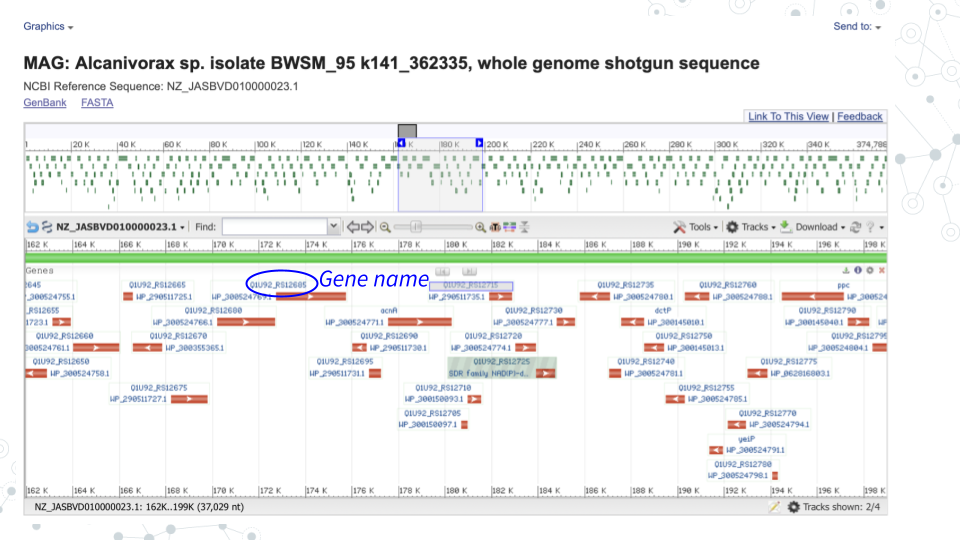Expand the Find box dropdown arrow

334,227
